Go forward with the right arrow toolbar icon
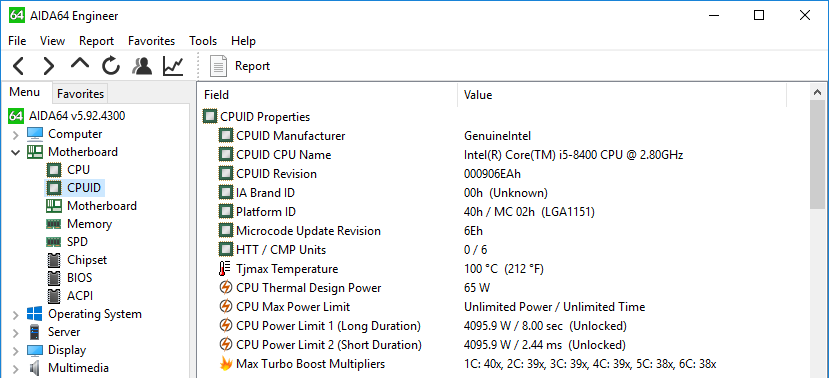The width and height of the screenshot is (829, 378). coord(49,66)
